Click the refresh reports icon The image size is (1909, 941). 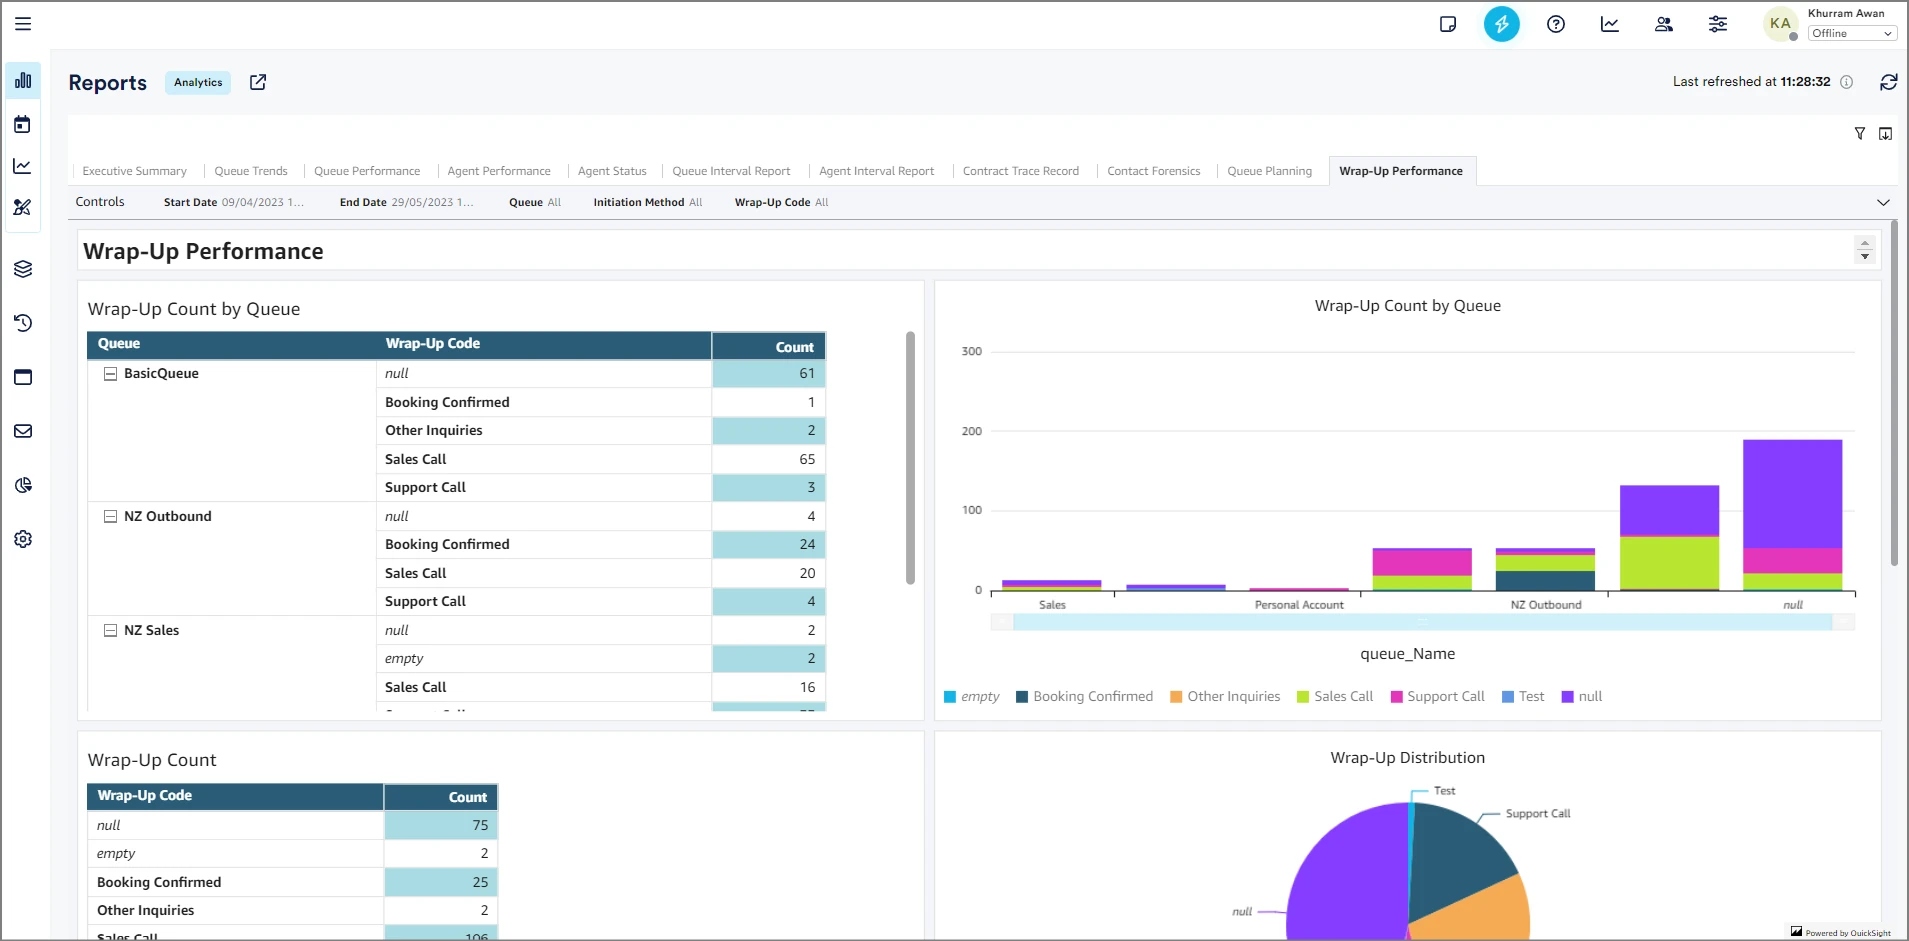pyautogui.click(x=1888, y=82)
